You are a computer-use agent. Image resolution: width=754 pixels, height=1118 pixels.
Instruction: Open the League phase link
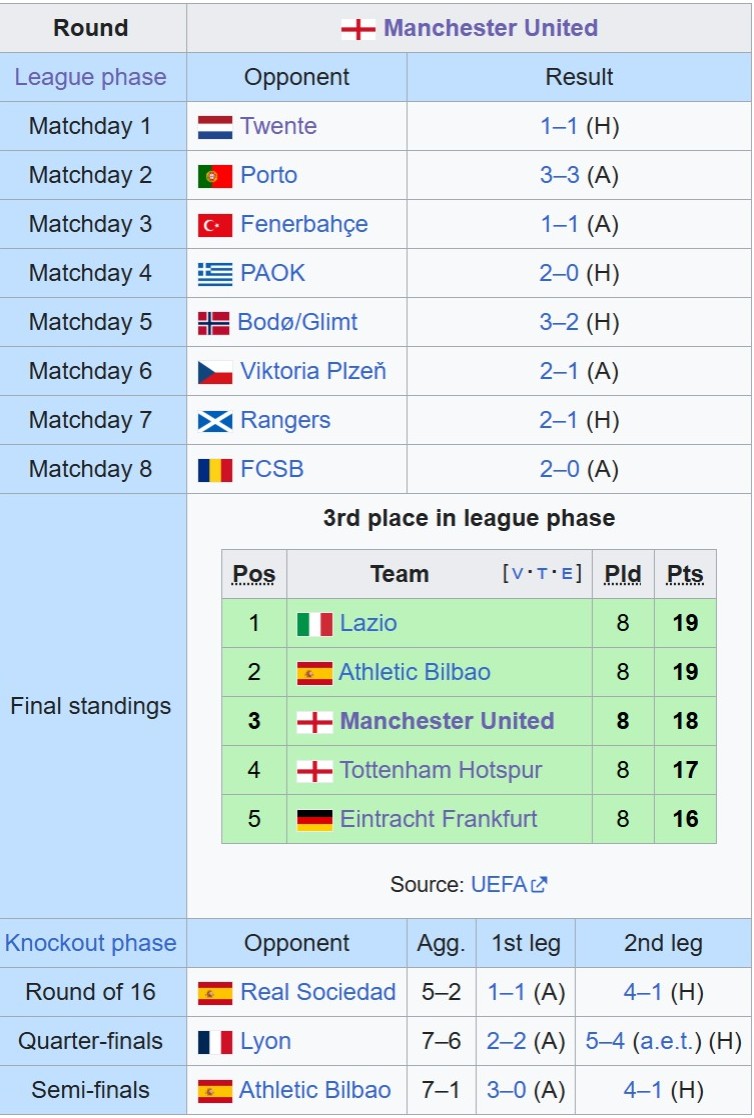(x=91, y=77)
